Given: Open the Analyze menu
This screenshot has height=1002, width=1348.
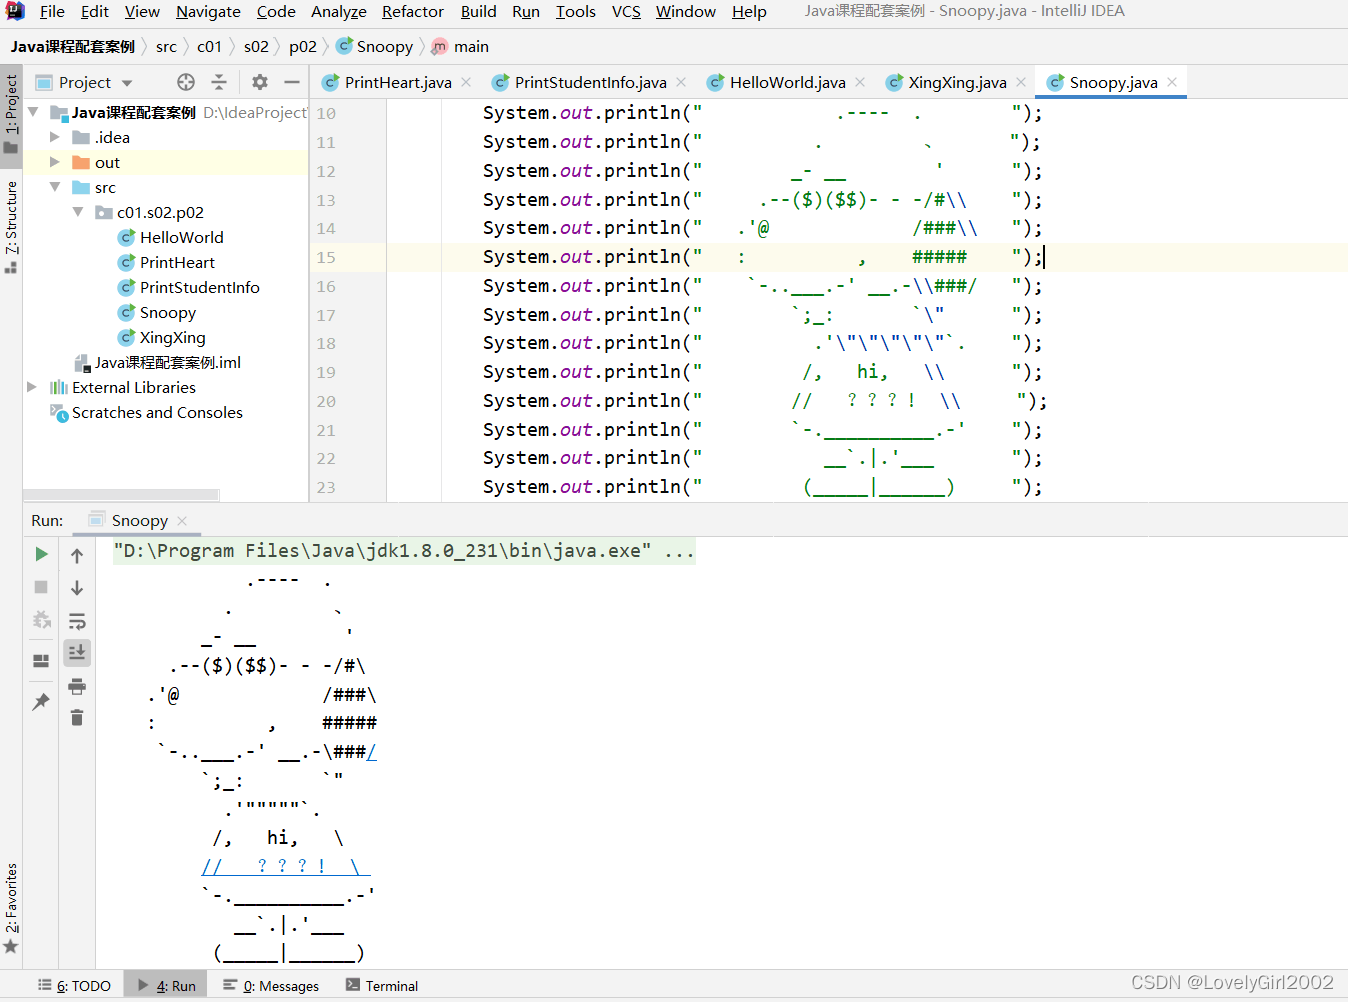Looking at the screenshot, I should point(339,11).
